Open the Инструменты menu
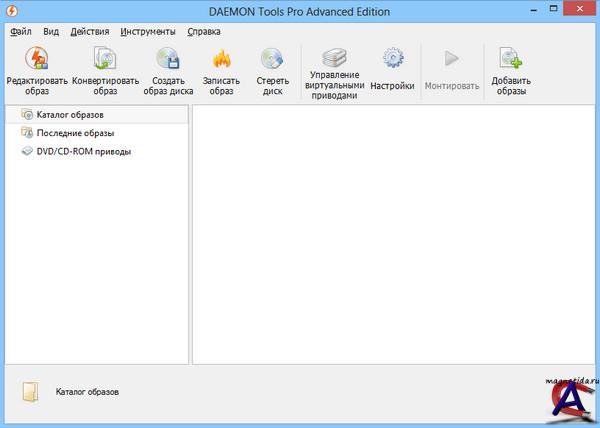600x428 pixels. coord(148,32)
